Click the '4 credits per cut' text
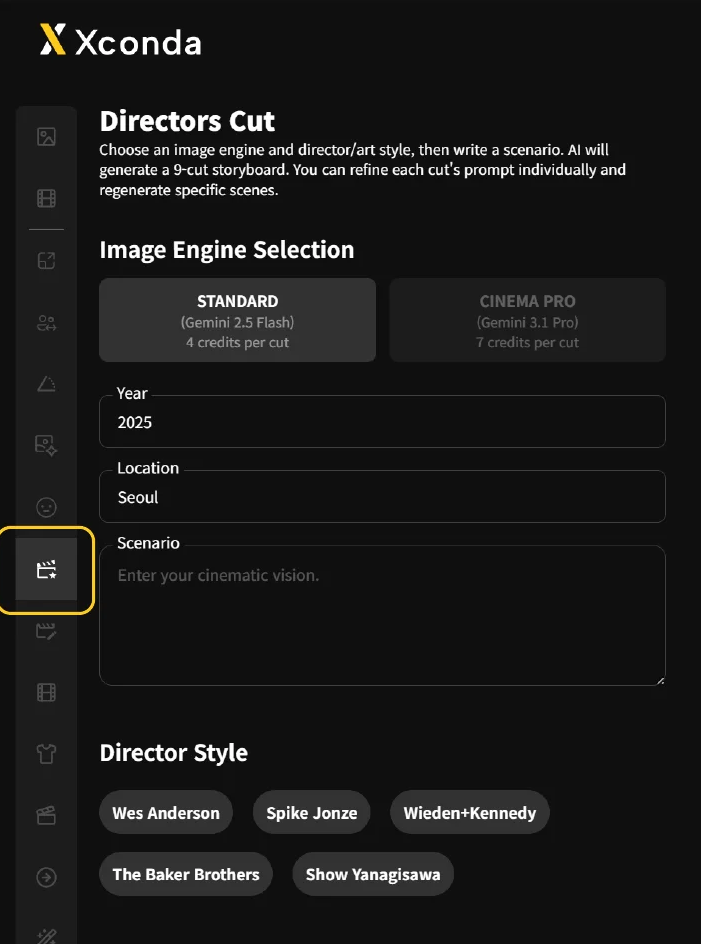Image resolution: width=701 pixels, height=944 pixels. coord(237,342)
